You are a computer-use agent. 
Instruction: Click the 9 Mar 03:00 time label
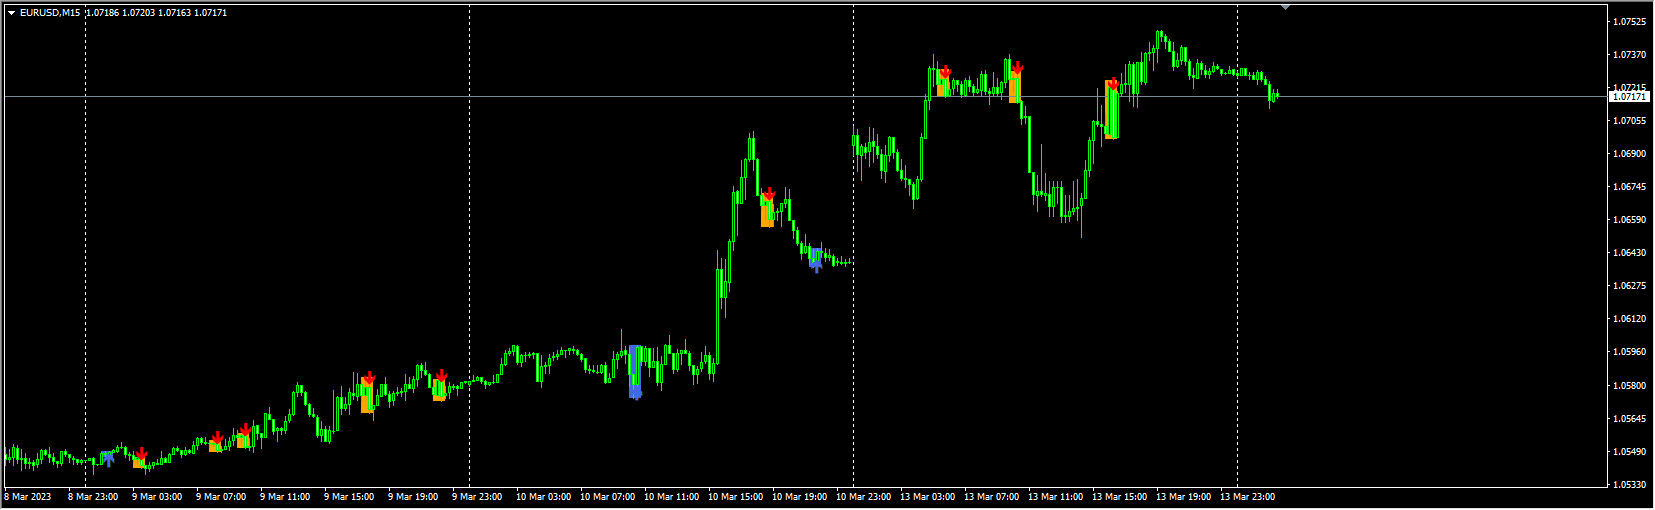coord(157,497)
